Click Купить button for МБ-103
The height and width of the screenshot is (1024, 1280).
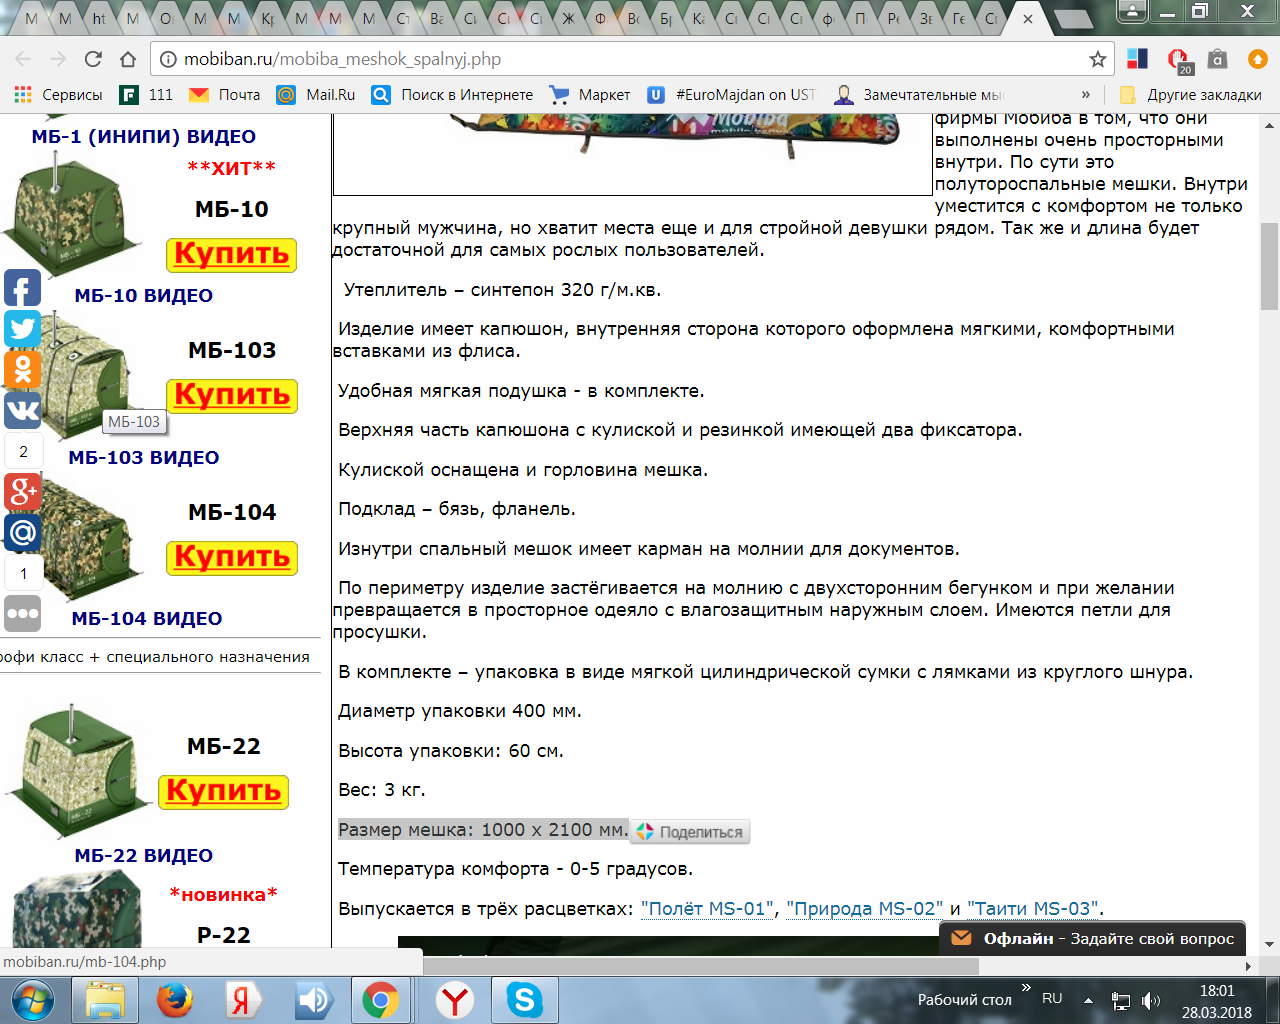coord(232,396)
